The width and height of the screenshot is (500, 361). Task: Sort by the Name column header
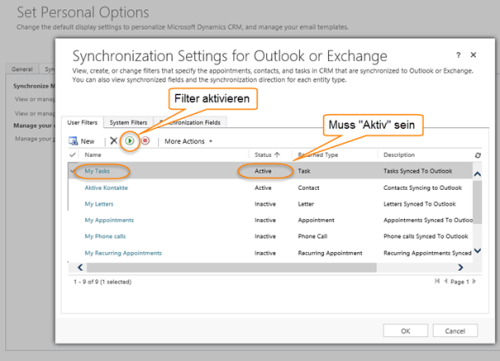click(x=93, y=155)
